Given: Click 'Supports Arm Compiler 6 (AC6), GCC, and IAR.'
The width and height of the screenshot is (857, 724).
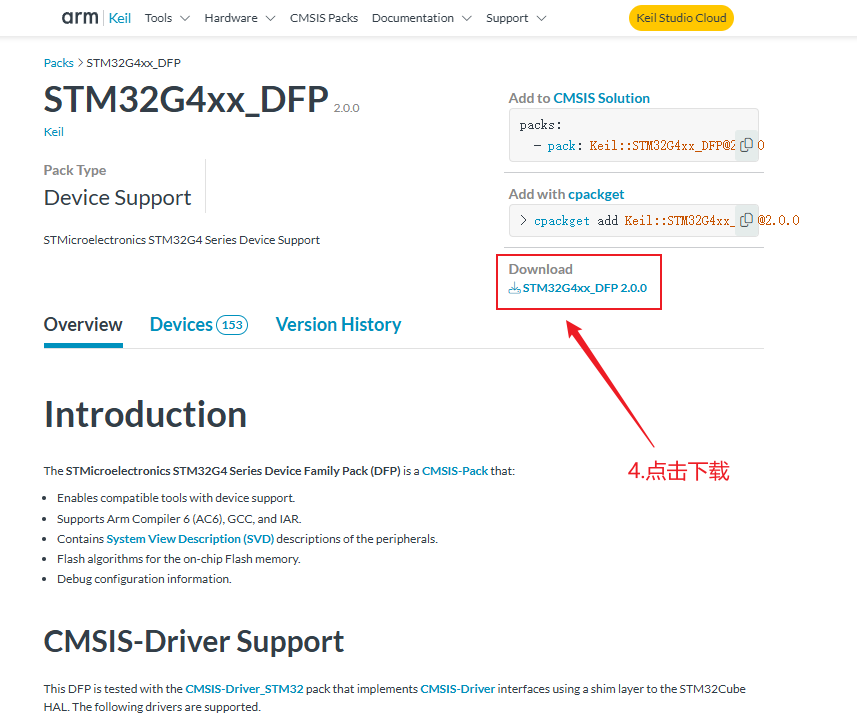Looking at the screenshot, I should click(x=179, y=519).
